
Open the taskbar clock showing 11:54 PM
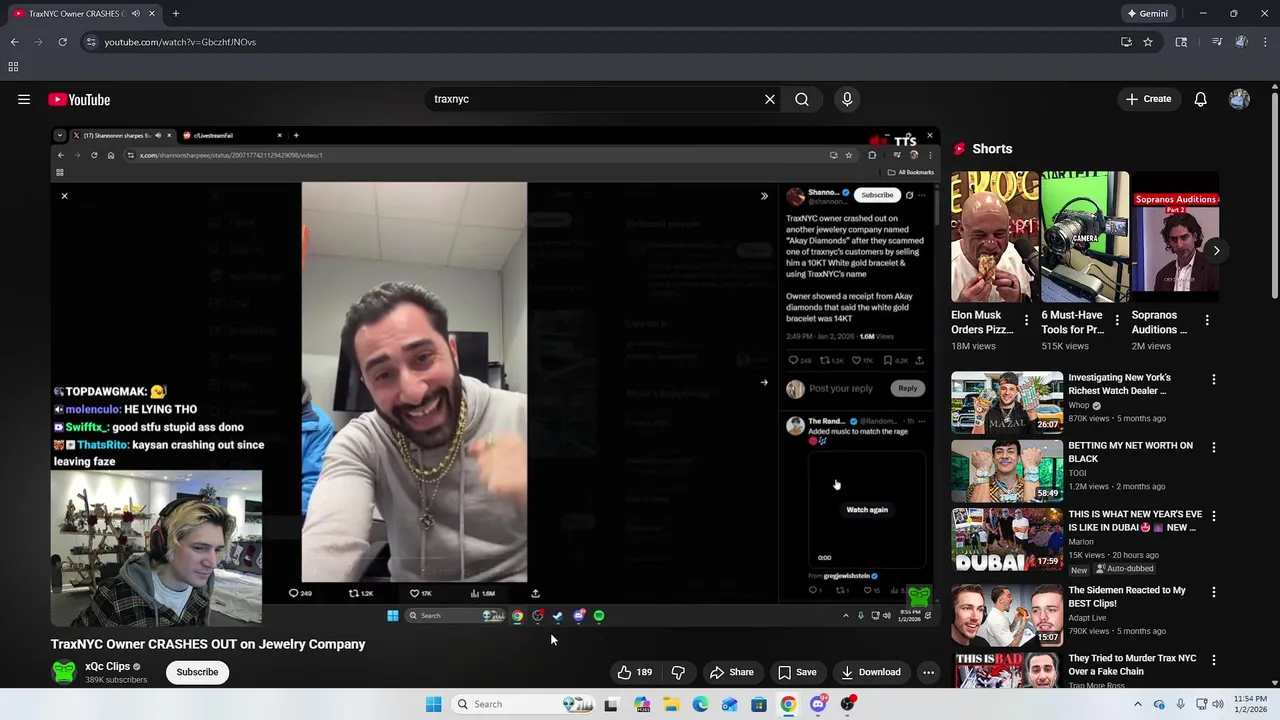1253,704
